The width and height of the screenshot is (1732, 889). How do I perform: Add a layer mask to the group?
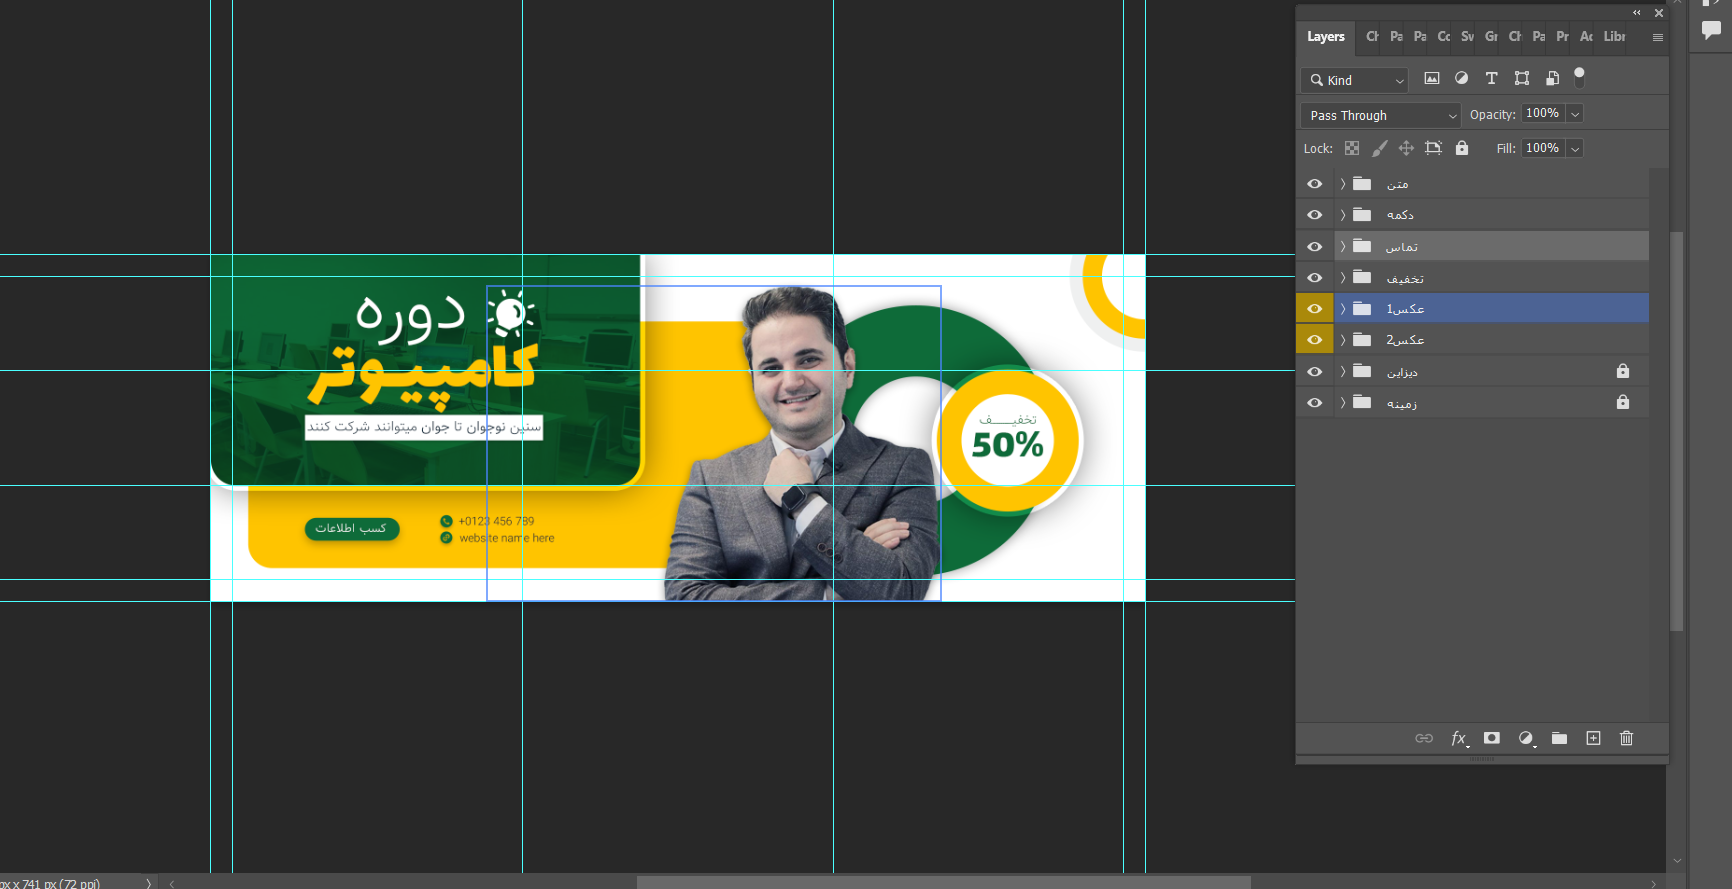[x=1491, y=739]
